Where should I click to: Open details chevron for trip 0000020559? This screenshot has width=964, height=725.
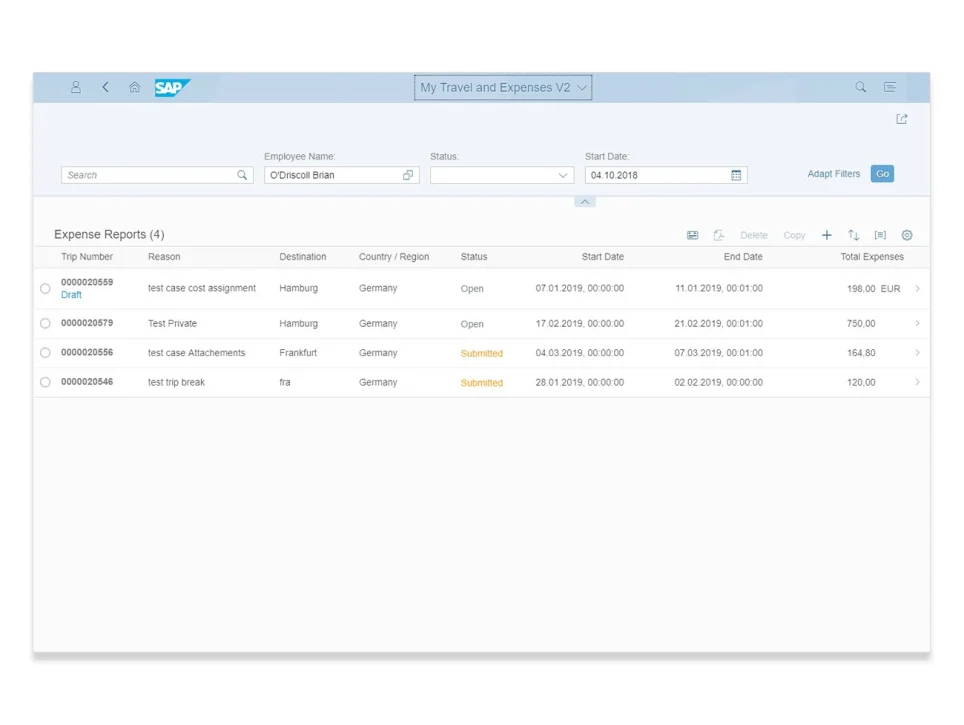click(917, 288)
